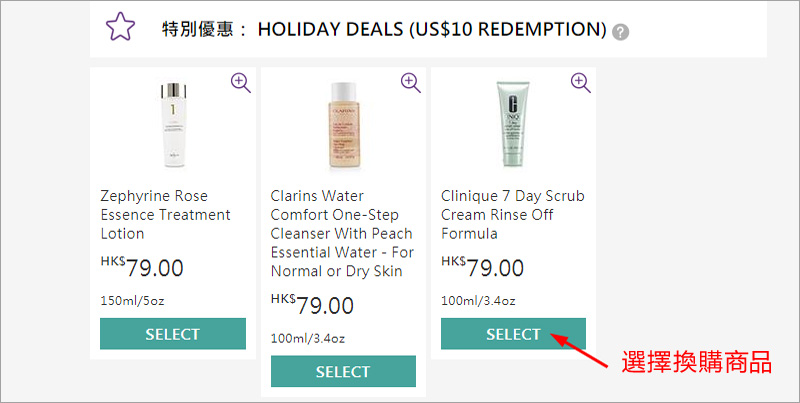
Task: Open the Zephyrine Rose Essence Treatment Lotion link
Action: click(x=166, y=214)
